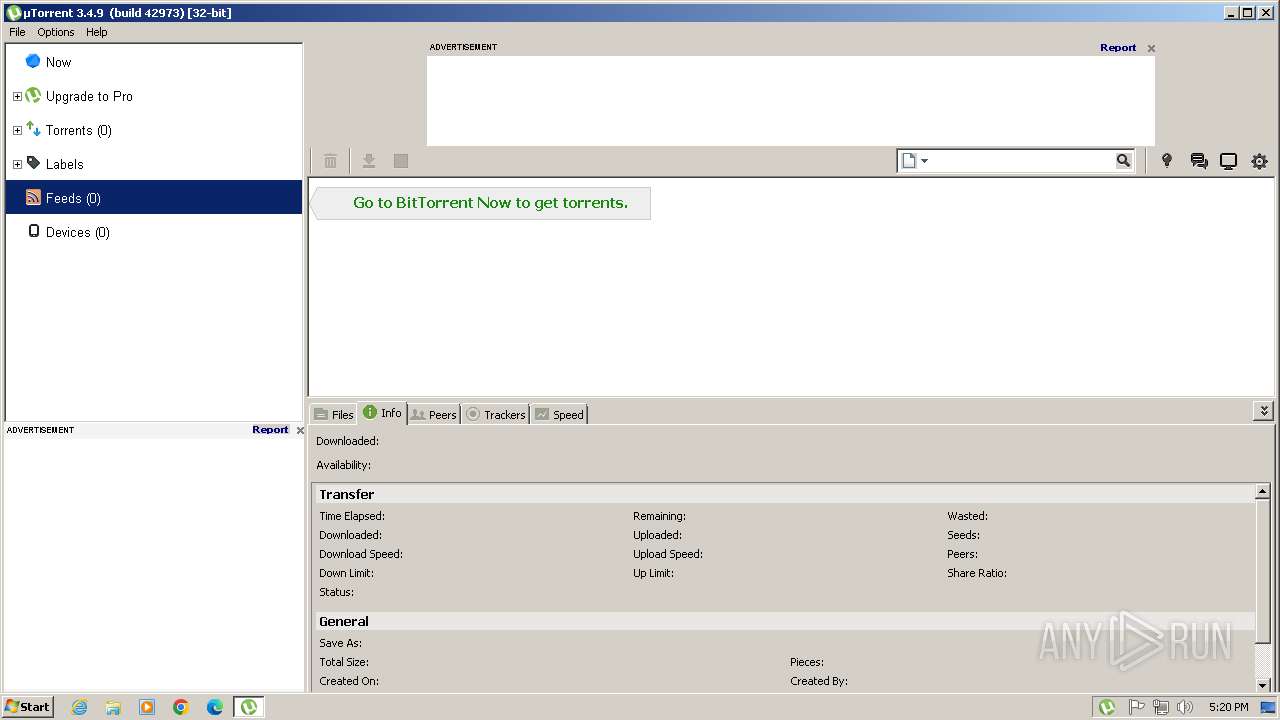The image size is (1280, 720).
Task: Open media player taskbar icon
Action: [x=147, y=707]
